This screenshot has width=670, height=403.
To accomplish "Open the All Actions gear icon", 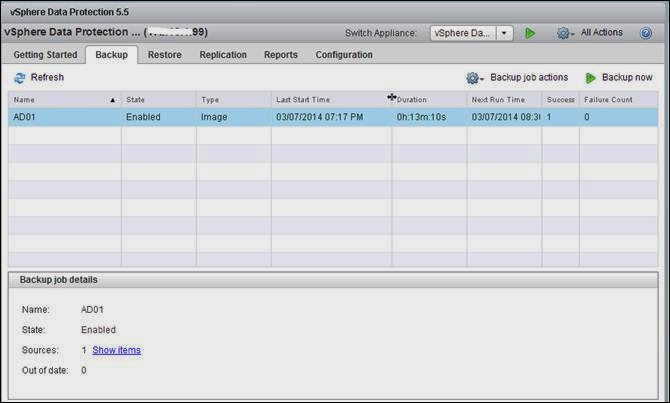I will (x=565, y=33).
